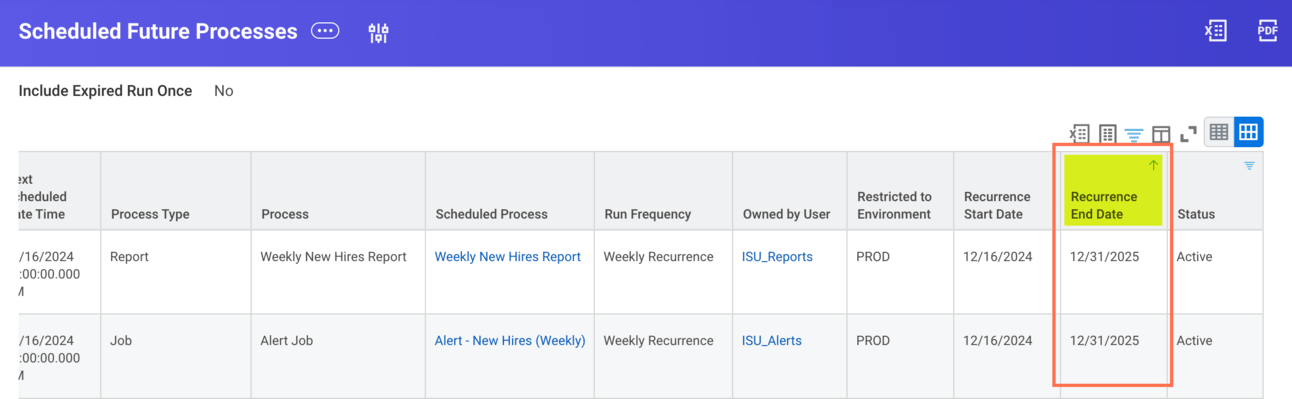The height and width of the screenshot is (399, 1292).
Task: Expand table to fullscreen mode
Action: point(1188,133)
